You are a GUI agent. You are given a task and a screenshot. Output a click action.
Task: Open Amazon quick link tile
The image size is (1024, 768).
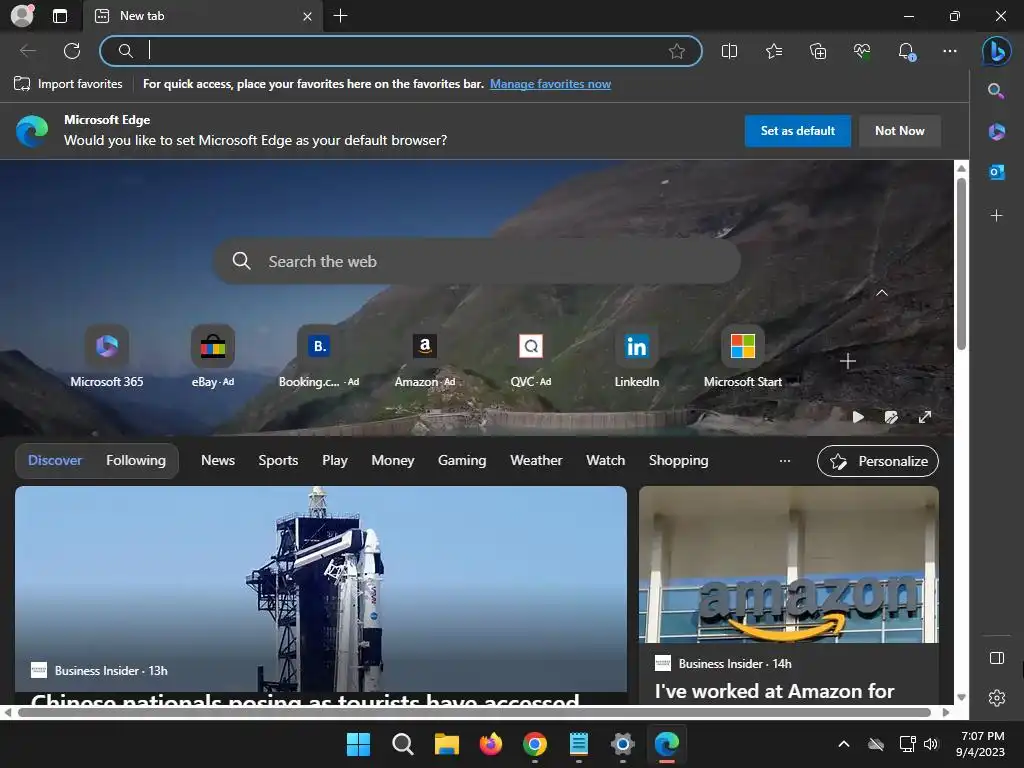point(425,357)
